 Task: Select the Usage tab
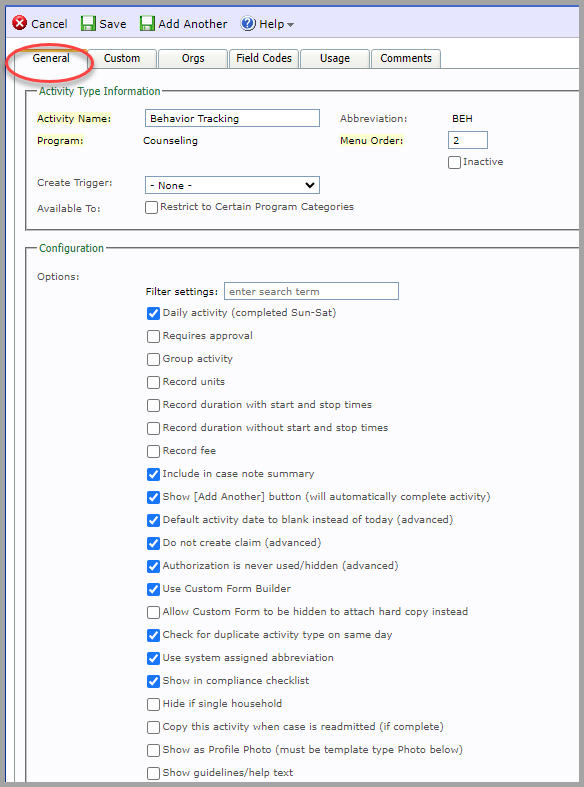coord(335,58)
